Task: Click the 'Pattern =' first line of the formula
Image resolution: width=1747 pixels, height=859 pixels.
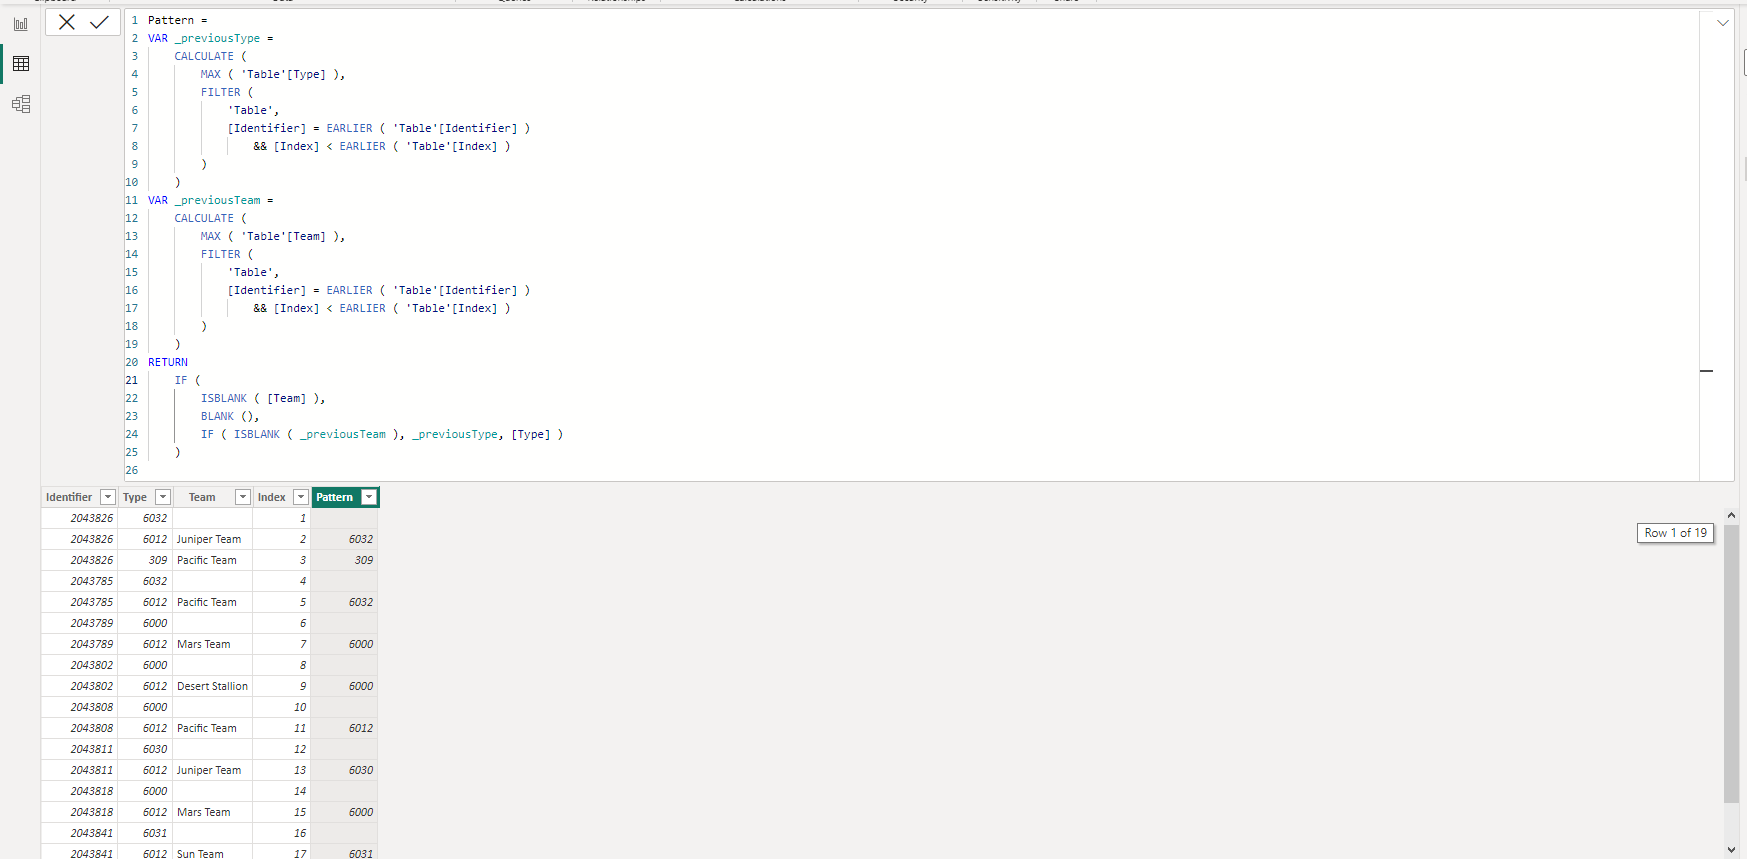Action: click(178, 20)
